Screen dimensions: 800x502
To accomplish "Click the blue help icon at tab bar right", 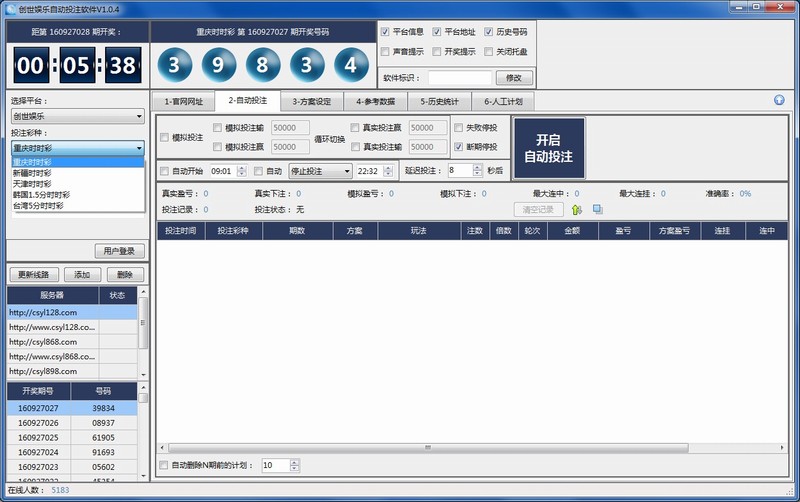I will 779,100.
